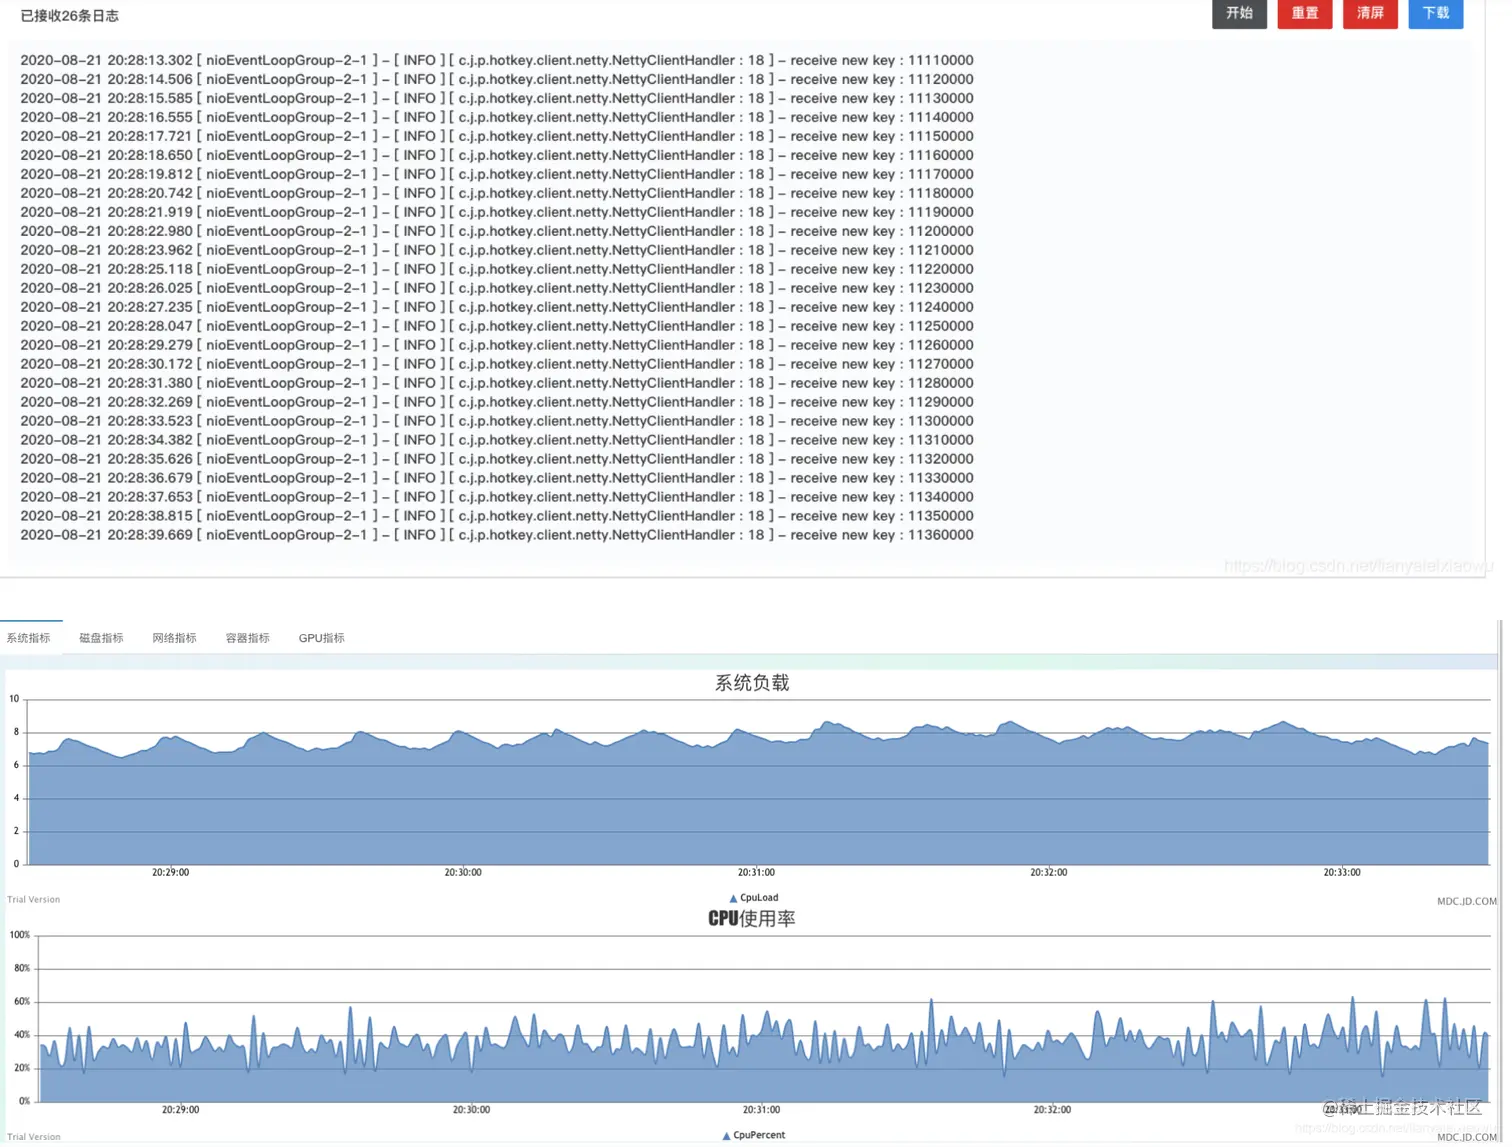Switch to the 系统指标 tab

(x=28, y=638)
